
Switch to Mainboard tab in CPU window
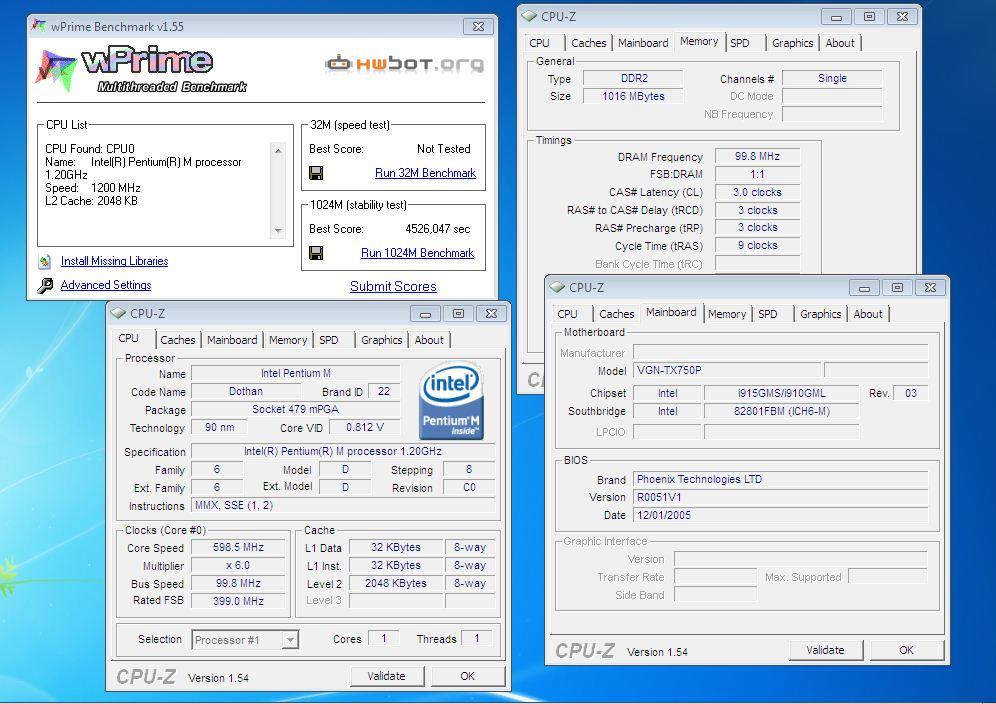coord(232,340)
